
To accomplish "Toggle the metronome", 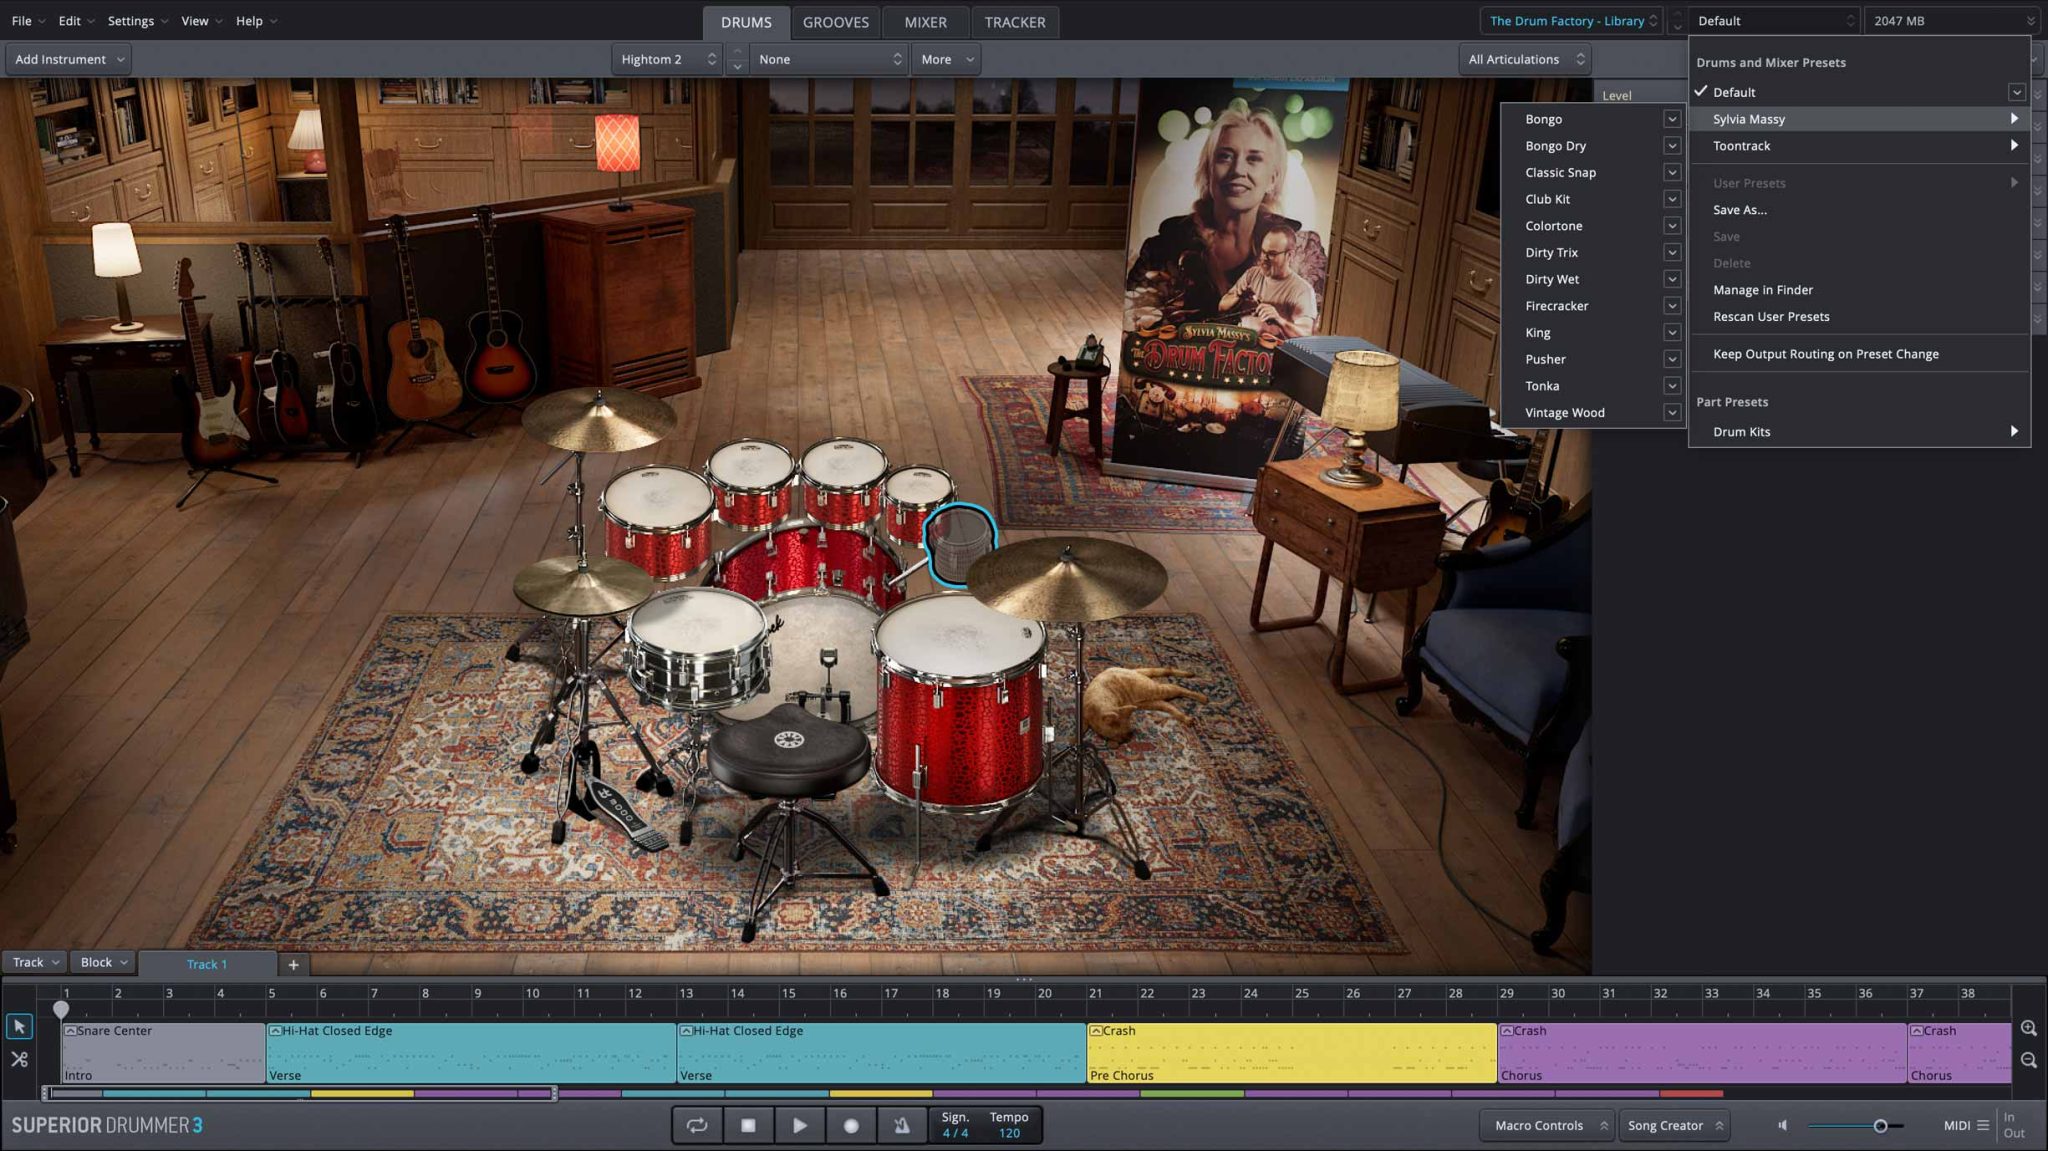I will pyautogui.click(x=902, y=1125).
